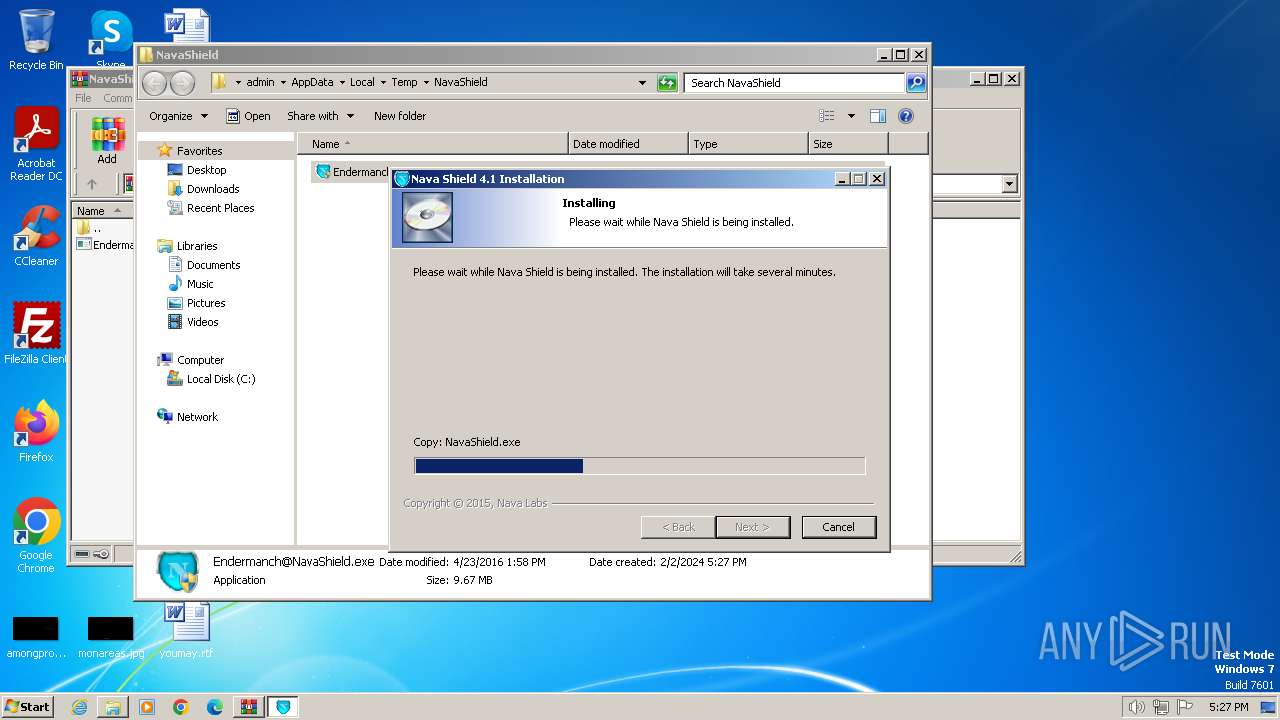Image resolution: width=1280 pixels, height=720 pixels.
Task: Click the volume tray icon
Action: (1136, 707)
